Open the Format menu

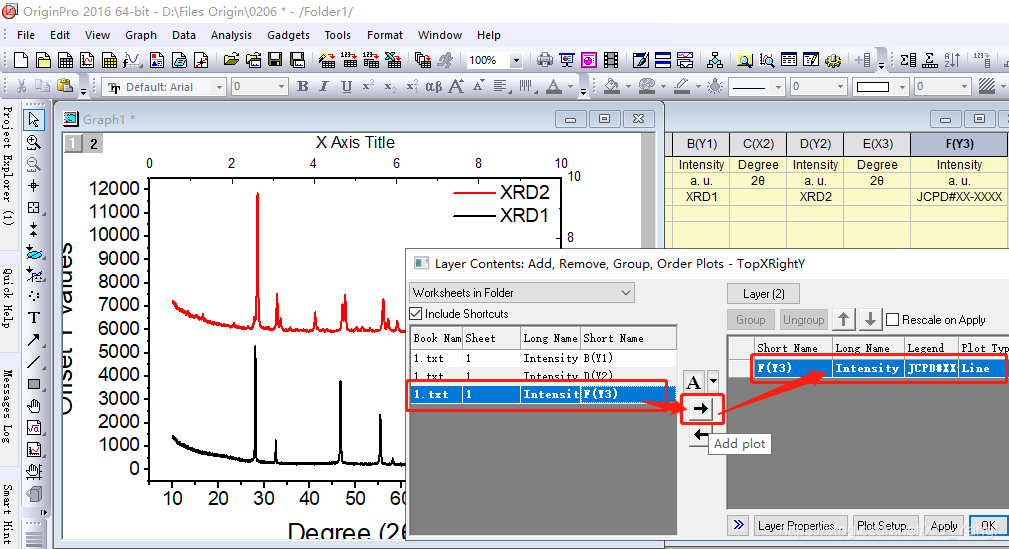pyautogui.click(x=385, y=35)
